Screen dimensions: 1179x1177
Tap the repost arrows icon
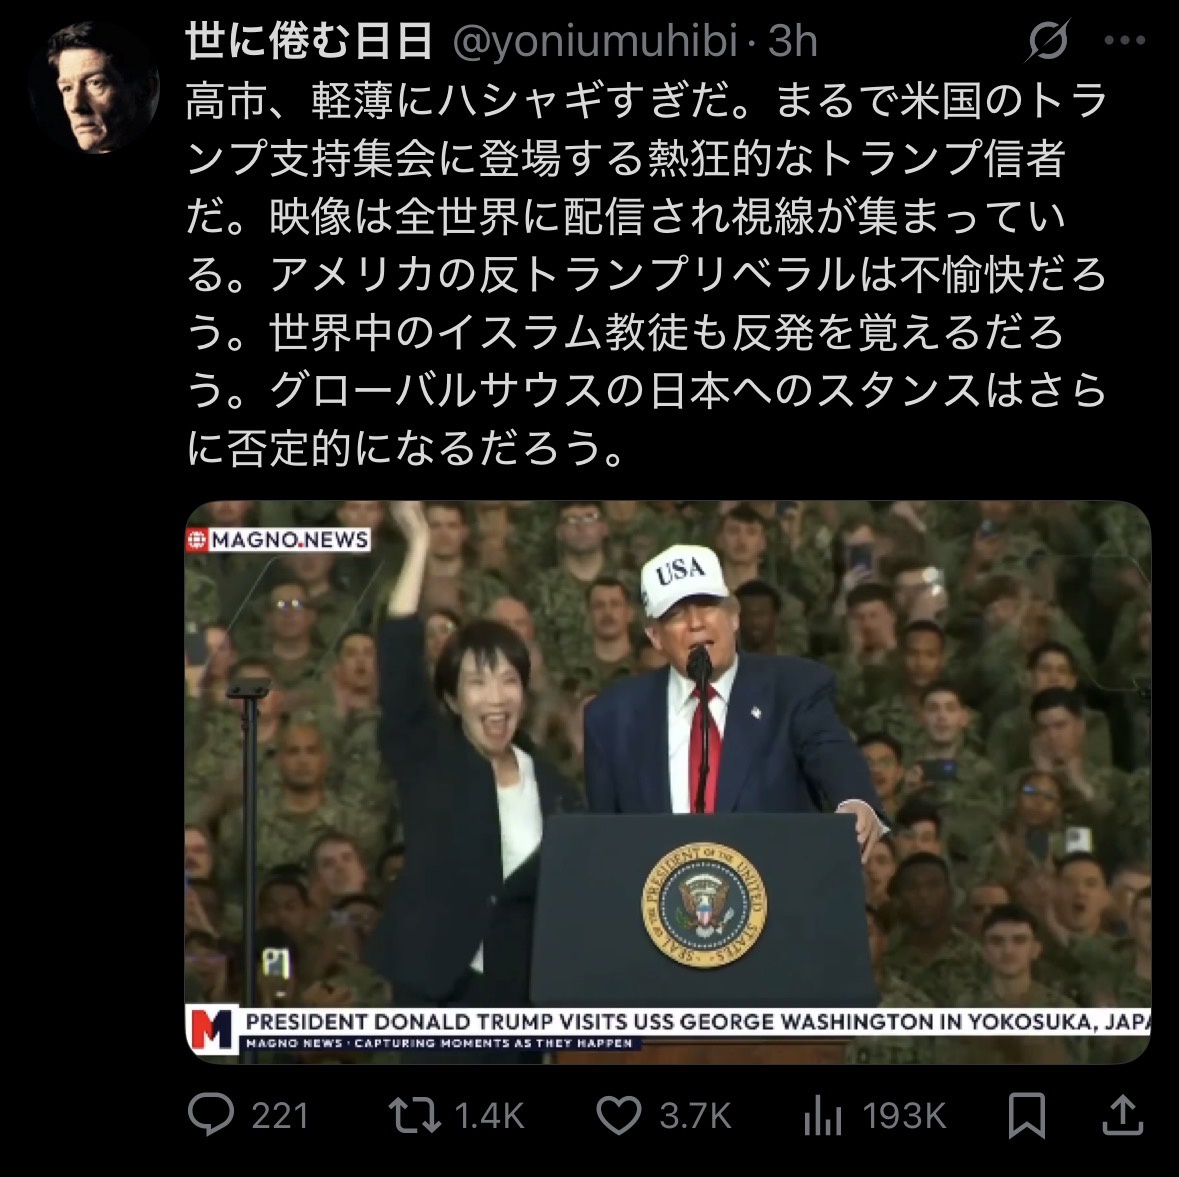click(414, 1115)
